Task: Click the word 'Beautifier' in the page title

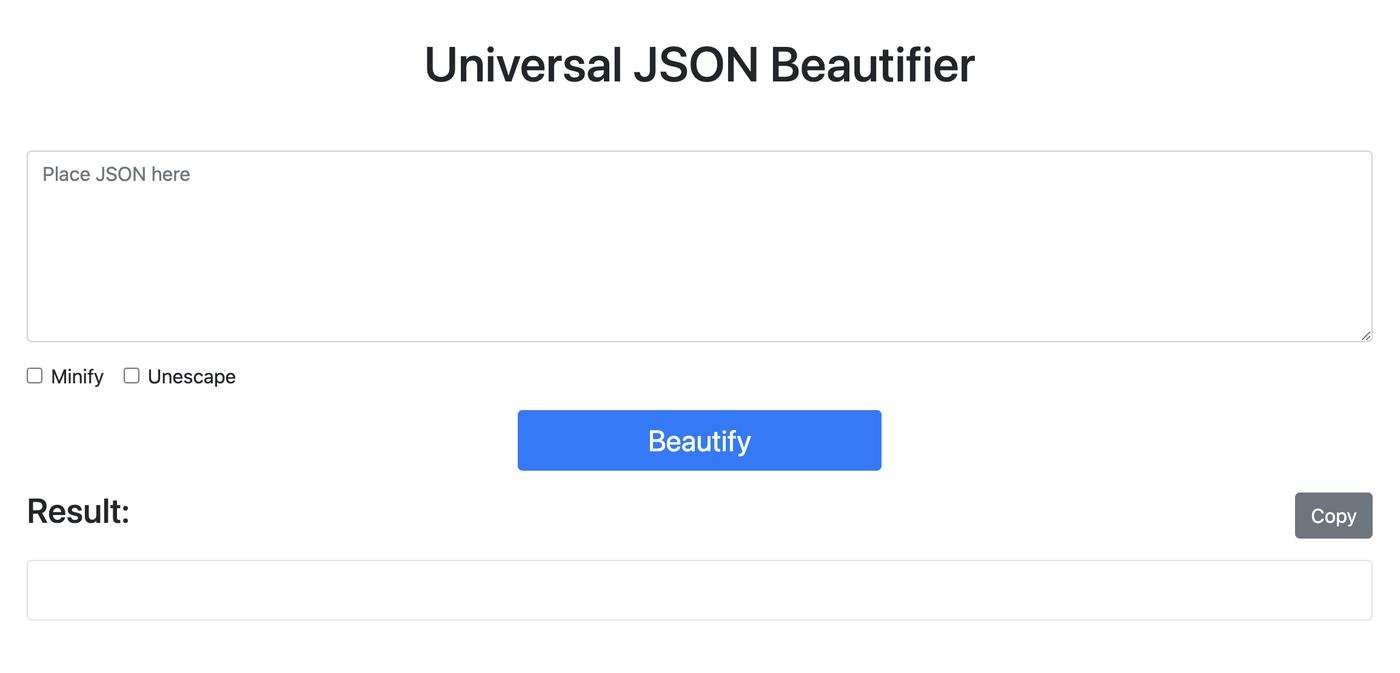Action: (x=872, y=65)
